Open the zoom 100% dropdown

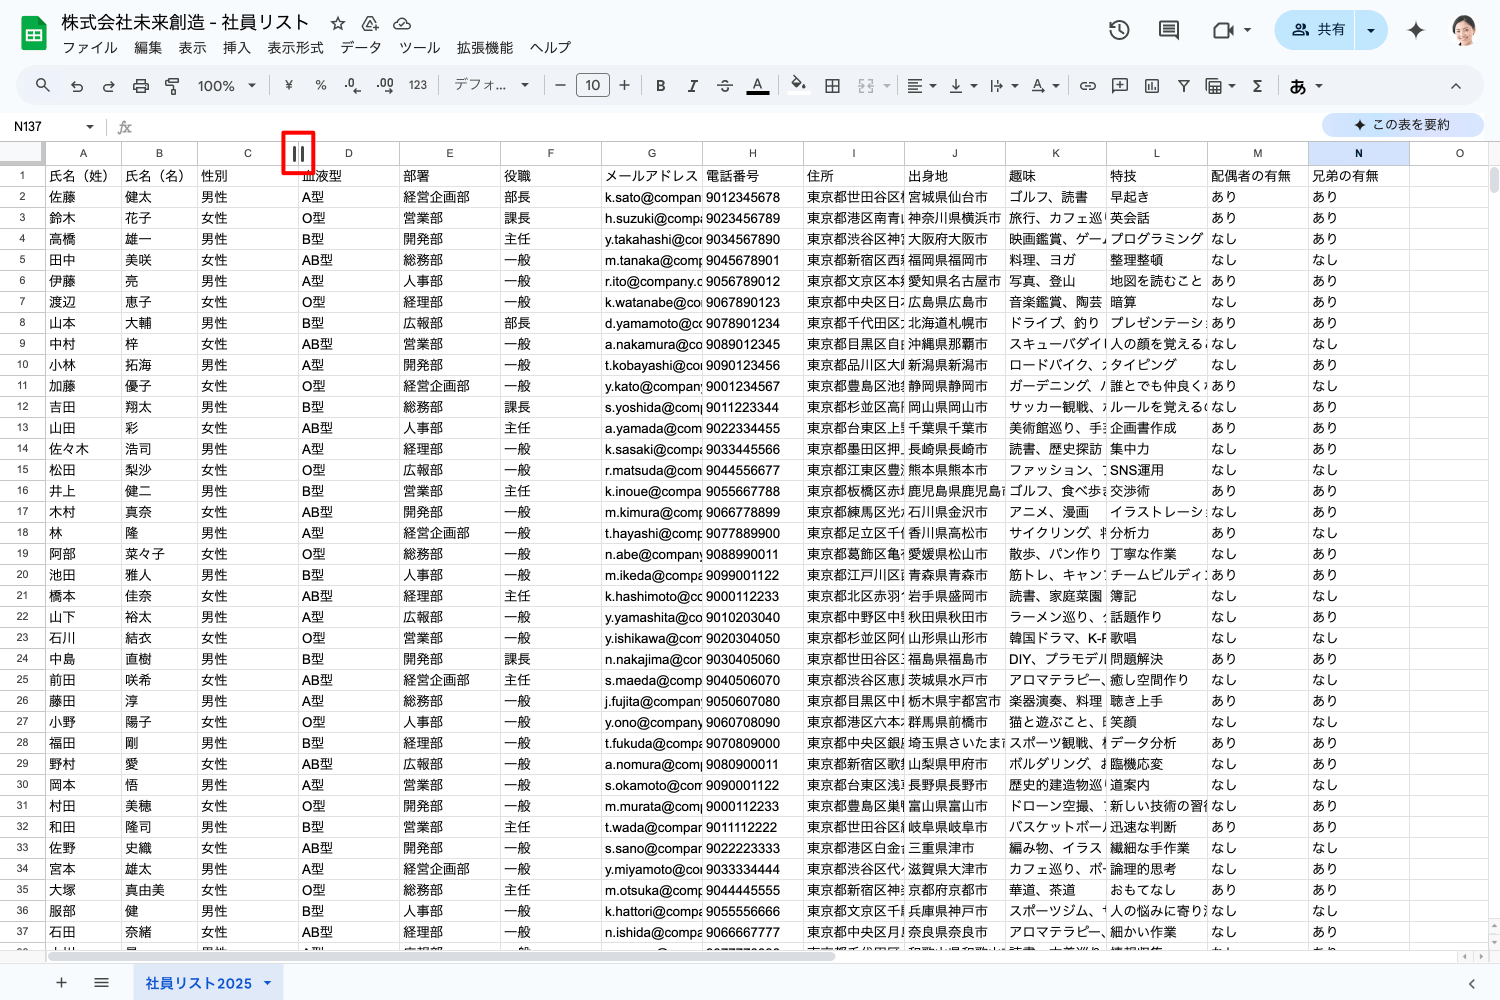(x=226, y=86)
